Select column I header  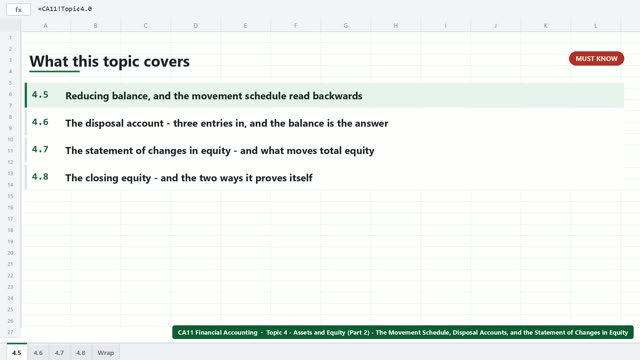446,25
